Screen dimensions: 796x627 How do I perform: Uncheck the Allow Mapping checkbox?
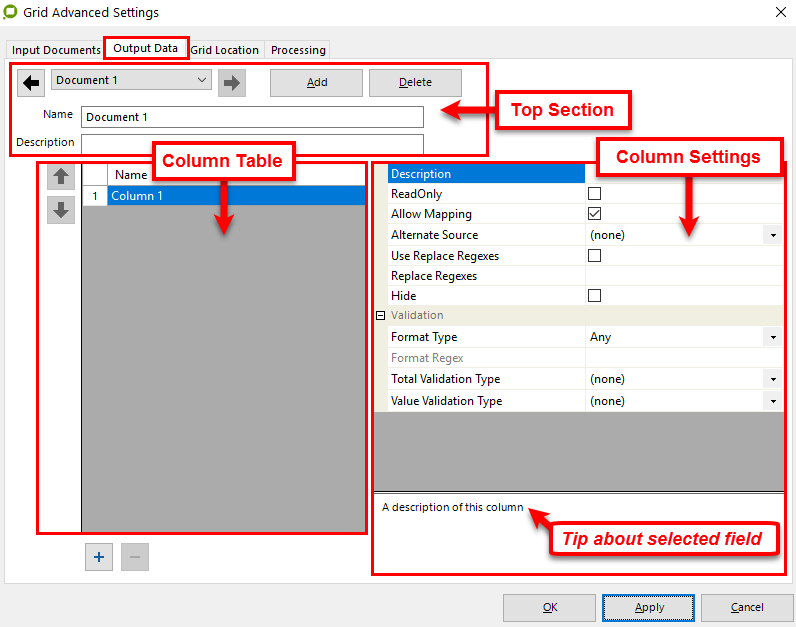(x=594, y=214)
